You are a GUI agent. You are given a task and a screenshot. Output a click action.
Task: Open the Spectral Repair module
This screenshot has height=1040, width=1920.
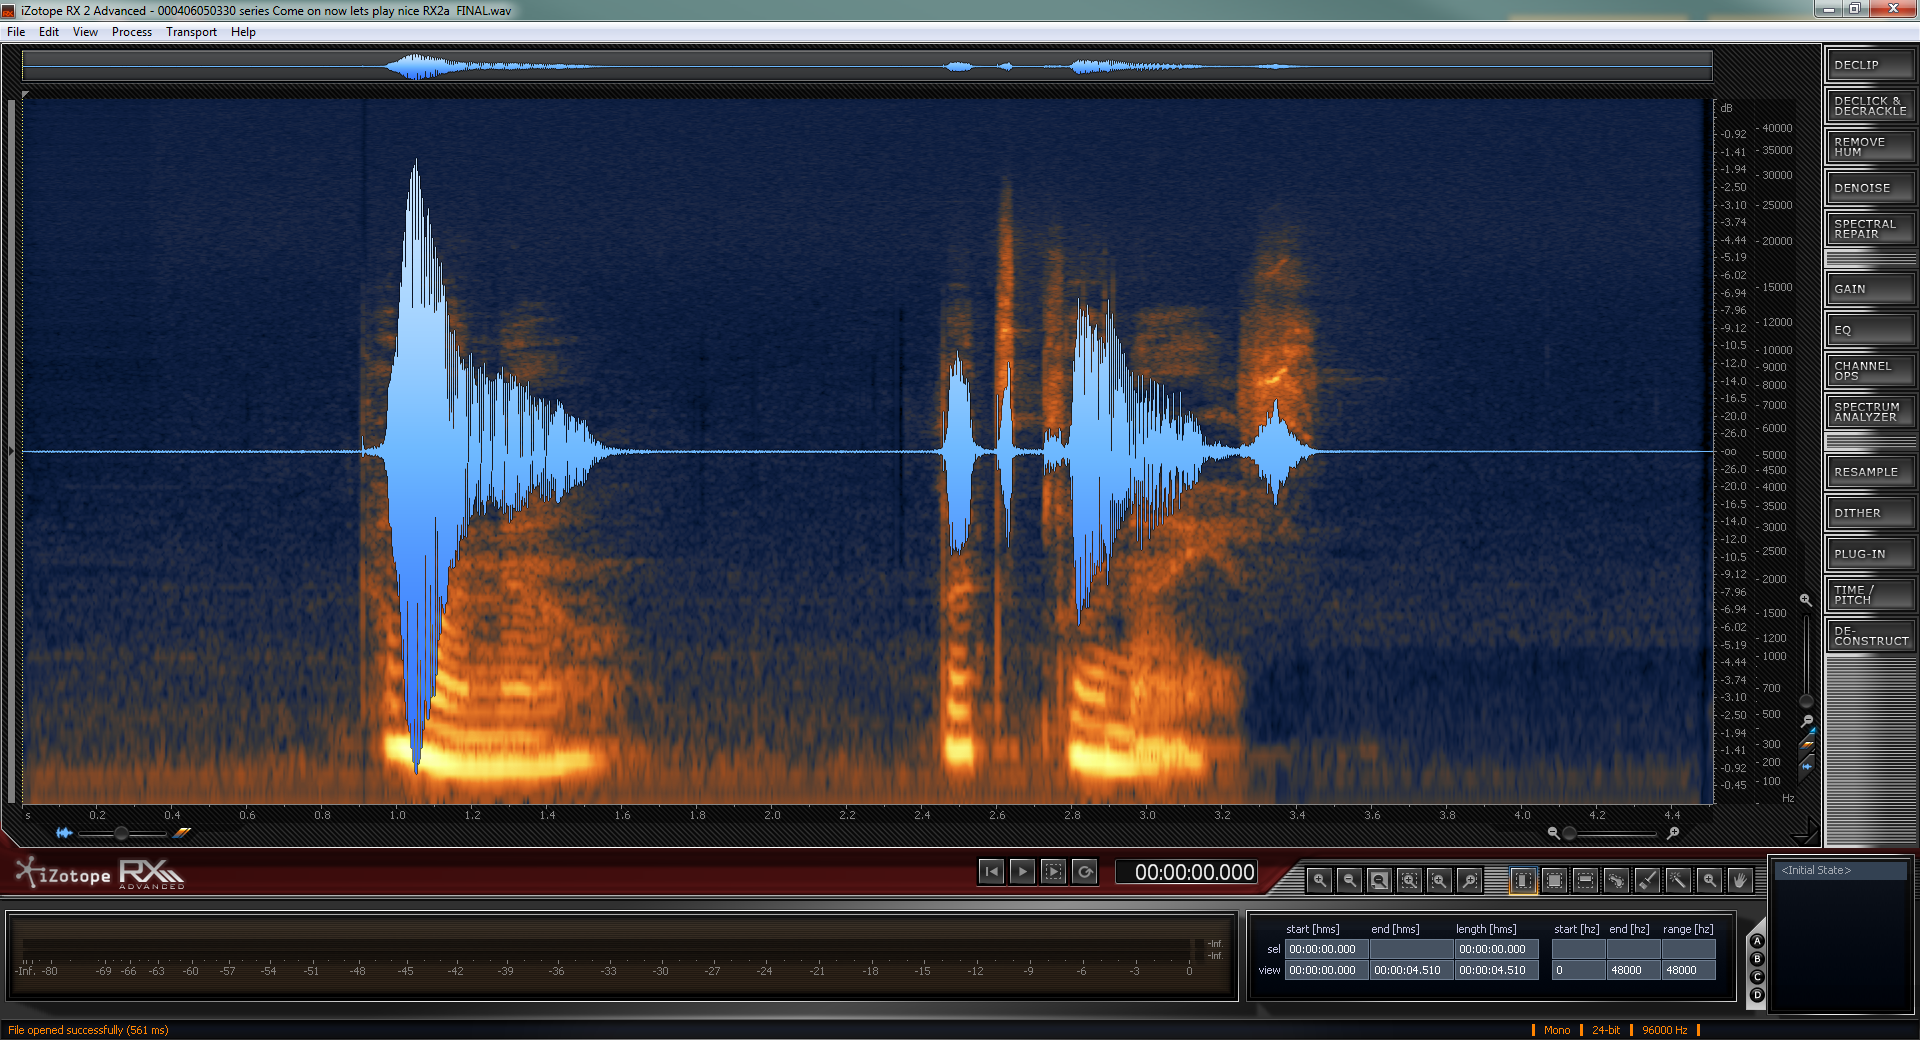pos(1870,229)
